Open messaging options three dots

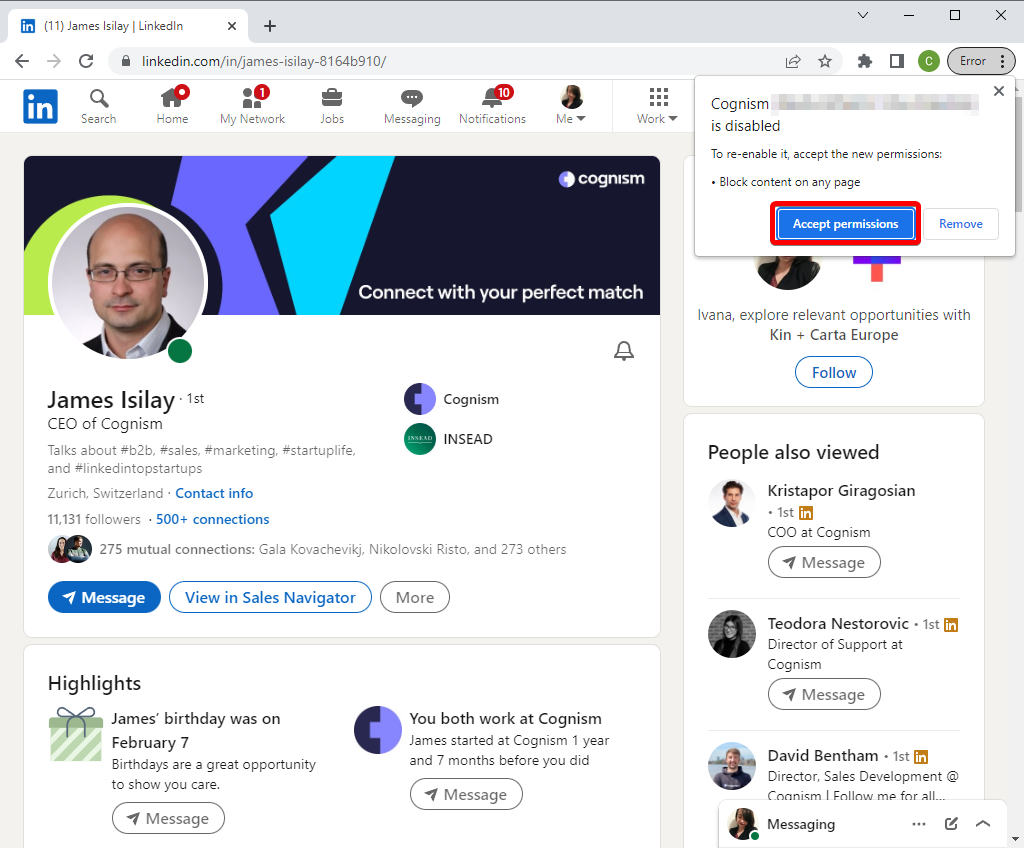pos(919,824)
